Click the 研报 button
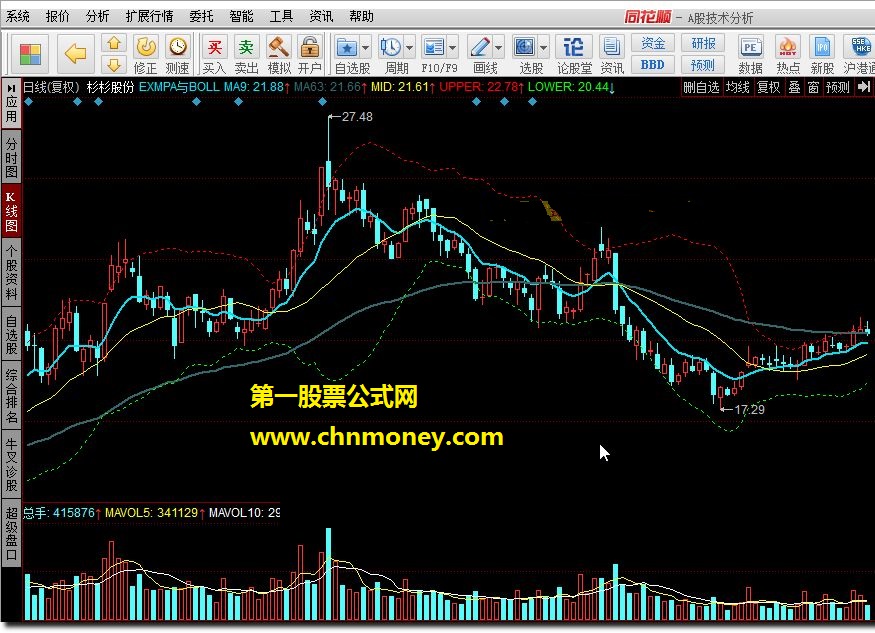The image size is (875, 633). coord(703,43)
